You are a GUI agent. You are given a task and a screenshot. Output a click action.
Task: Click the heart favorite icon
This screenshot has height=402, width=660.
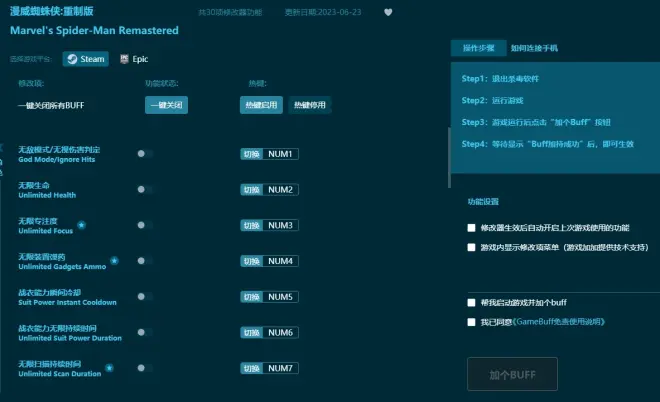(388, 13)
